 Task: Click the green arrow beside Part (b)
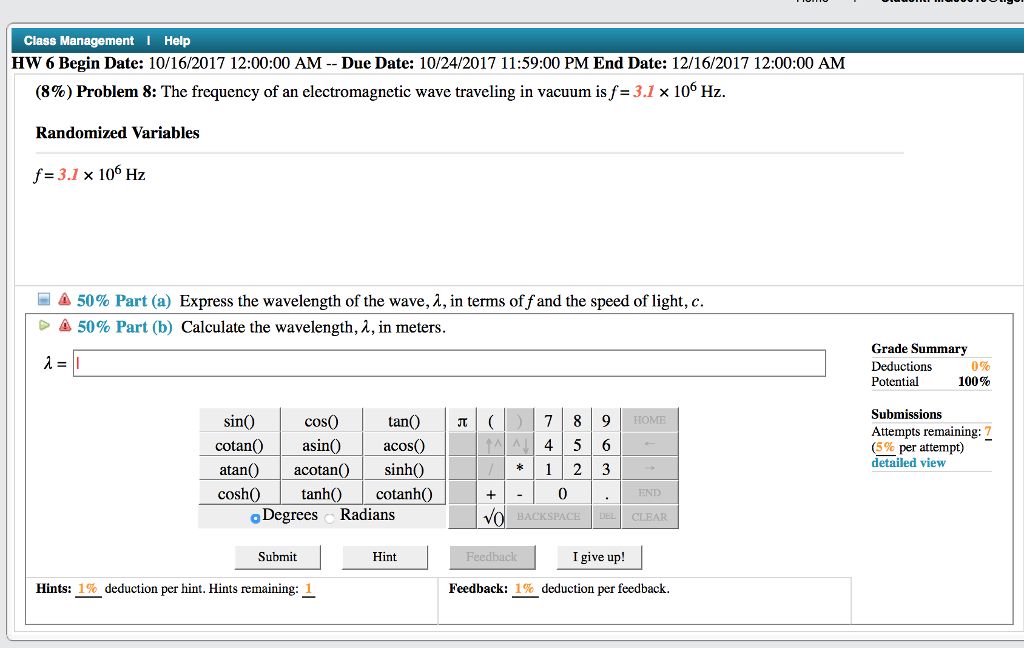44,326
